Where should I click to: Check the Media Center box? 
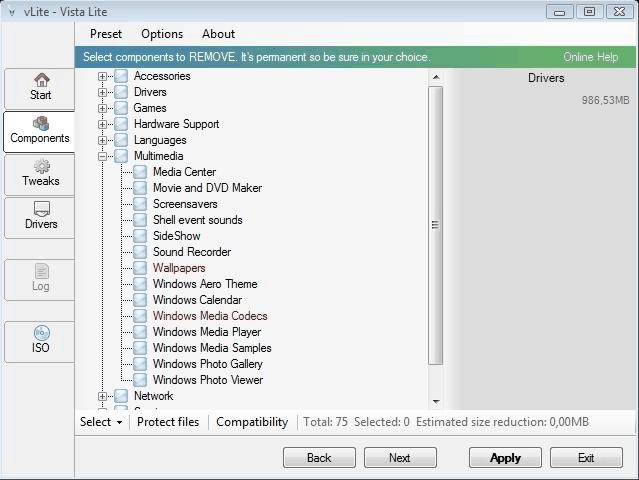tap(140, 172)
